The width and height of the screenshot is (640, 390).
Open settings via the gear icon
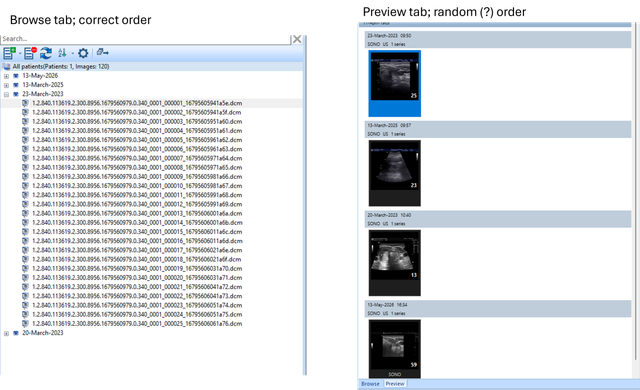pos(83,53)
